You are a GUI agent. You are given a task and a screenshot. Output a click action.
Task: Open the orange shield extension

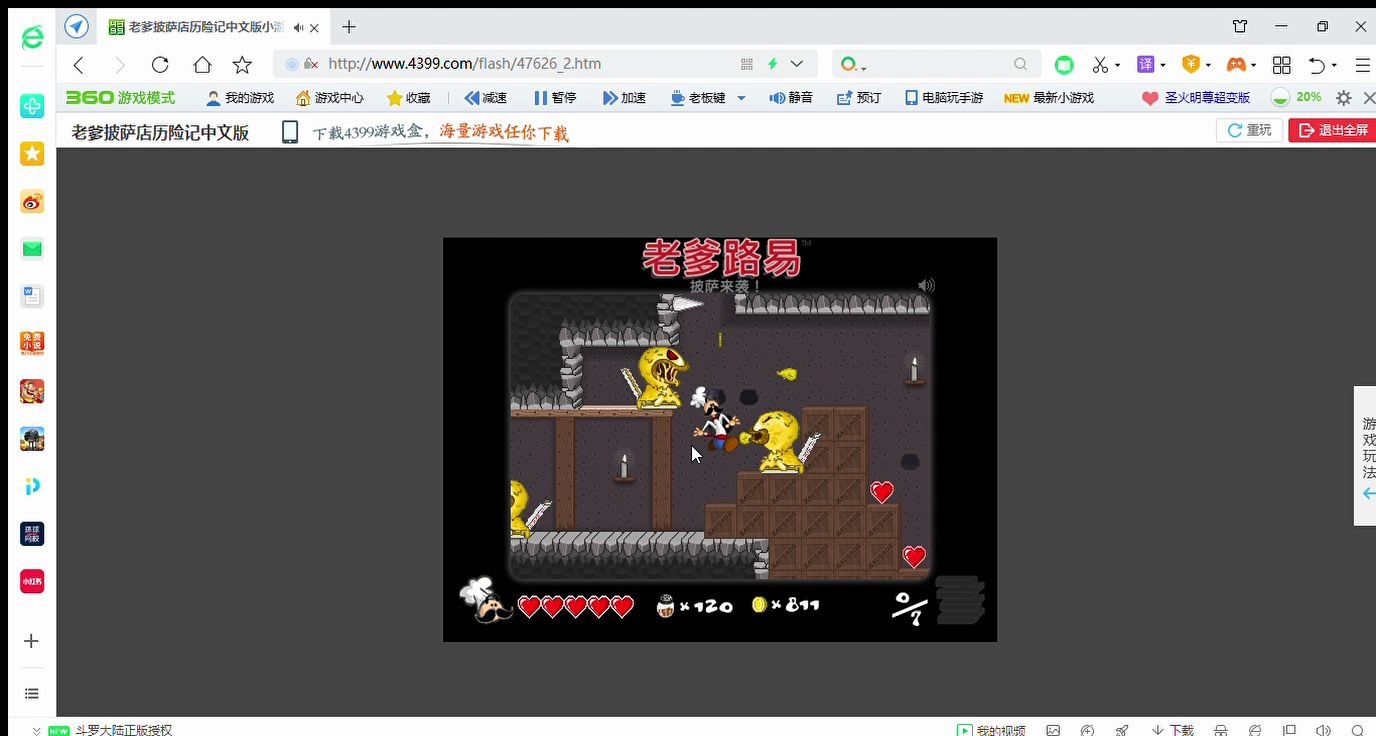(1191, 65)
